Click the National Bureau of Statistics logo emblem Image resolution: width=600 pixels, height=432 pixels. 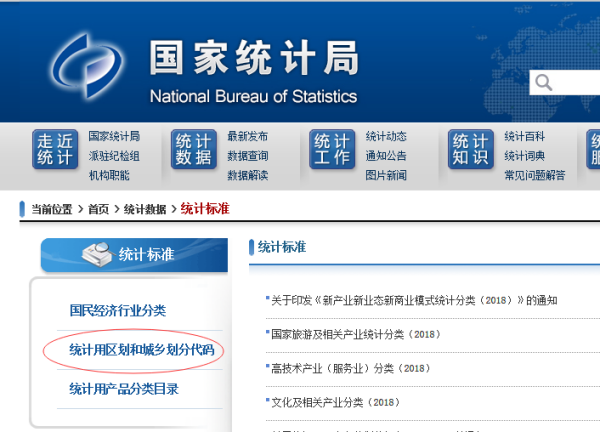[87, 66]
